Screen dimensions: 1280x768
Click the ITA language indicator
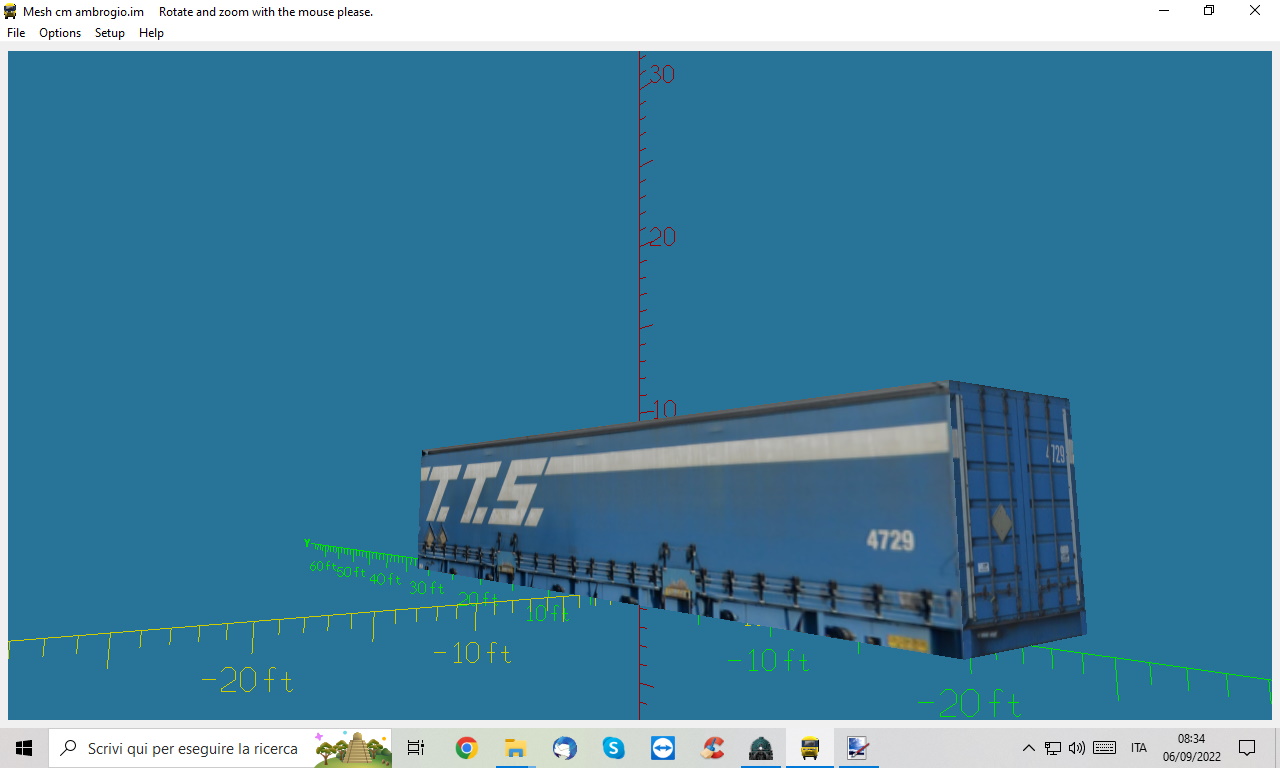point(1139,748)
